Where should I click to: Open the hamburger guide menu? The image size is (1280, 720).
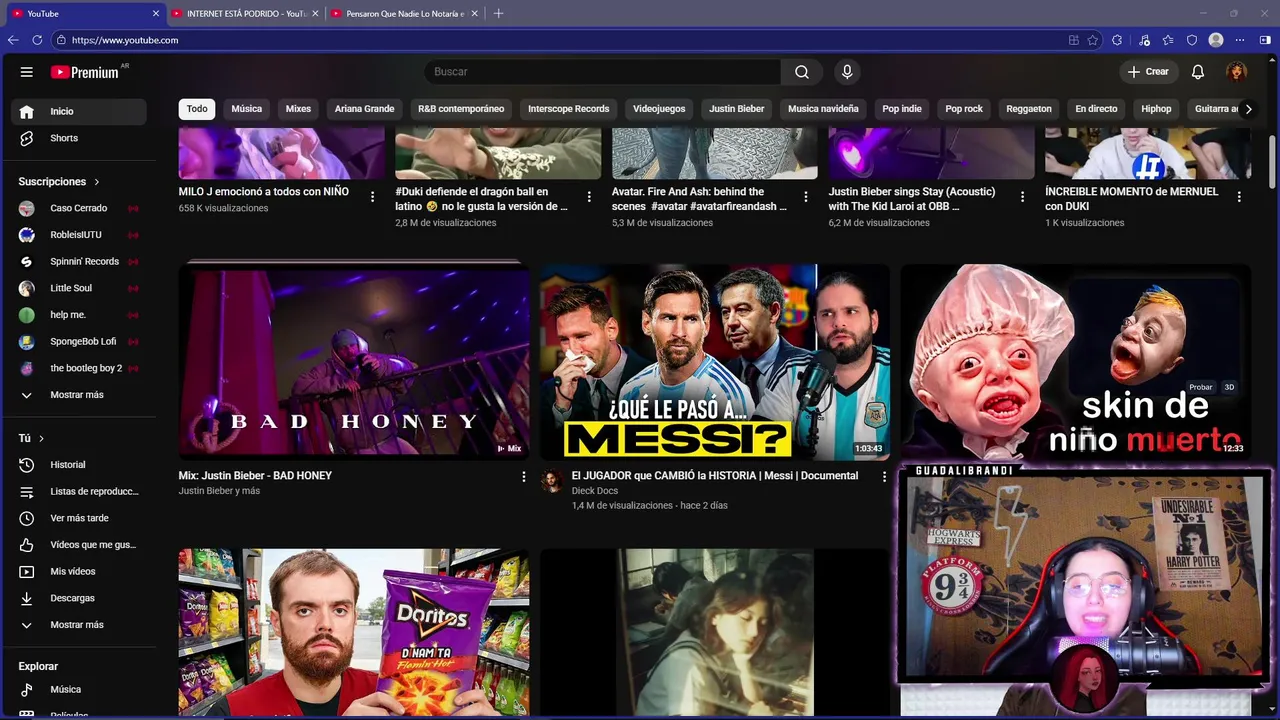(x=27, y=72)
